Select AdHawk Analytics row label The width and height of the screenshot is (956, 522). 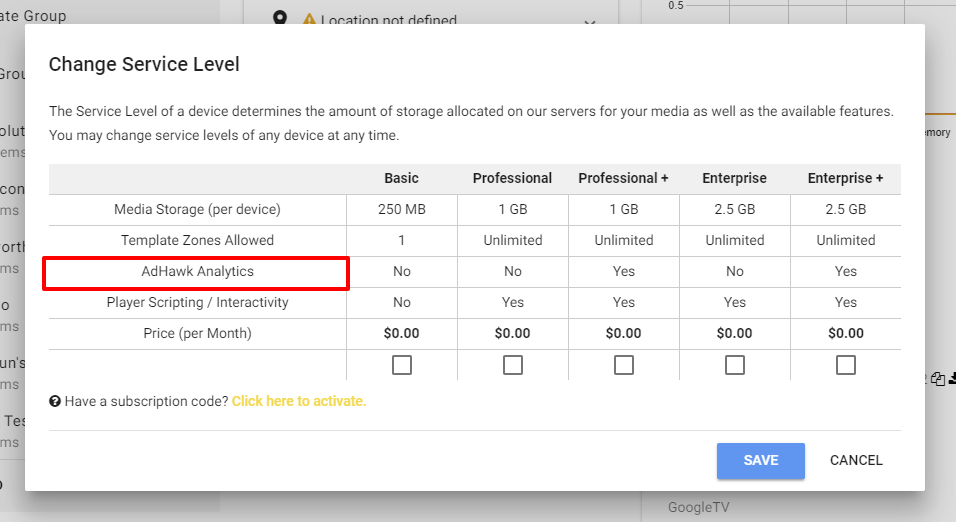pyautogui.click(x=198, y=271)
